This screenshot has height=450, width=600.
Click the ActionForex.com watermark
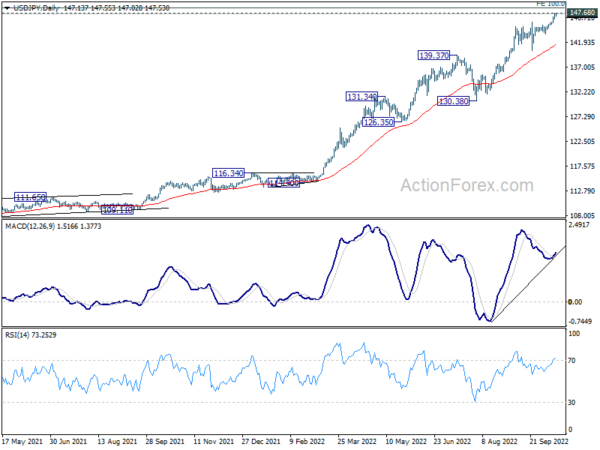[467, 186]
